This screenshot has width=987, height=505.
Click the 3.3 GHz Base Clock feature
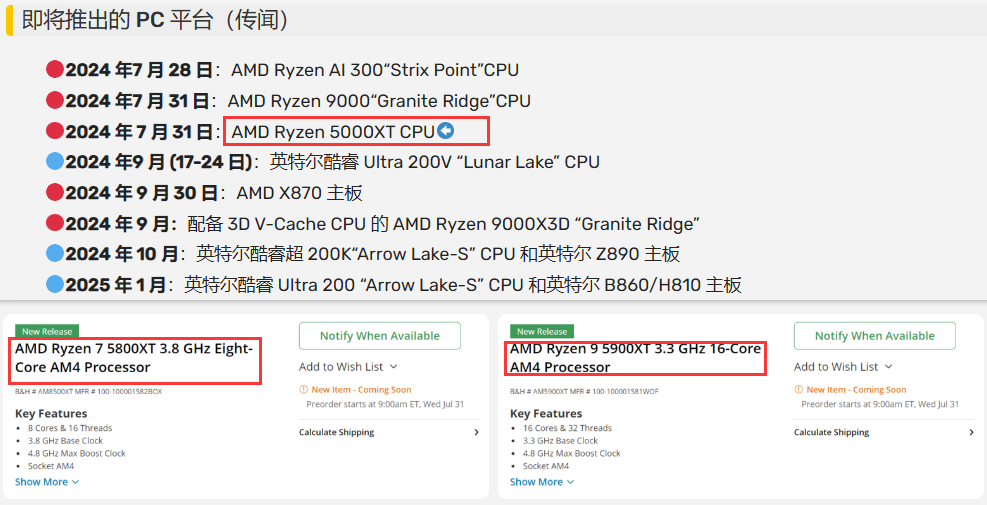tap(560, 441)
